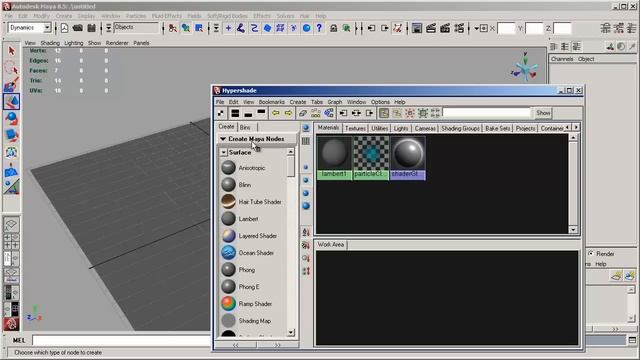
Task: Click Hypershade next graph yellow arrow
Action: coord(289,113)
